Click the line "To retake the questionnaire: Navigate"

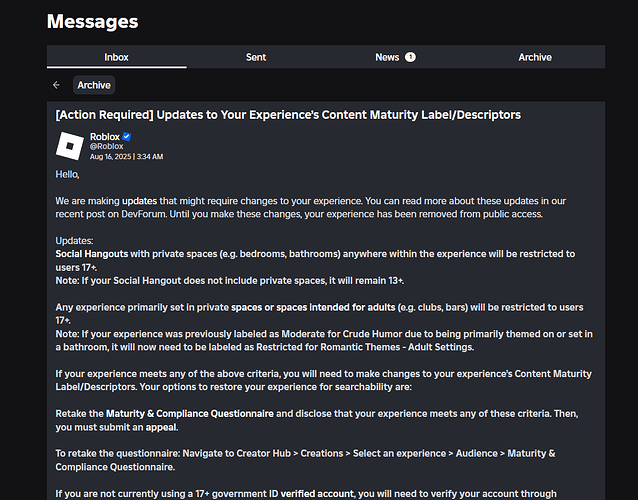coord(305,460)
